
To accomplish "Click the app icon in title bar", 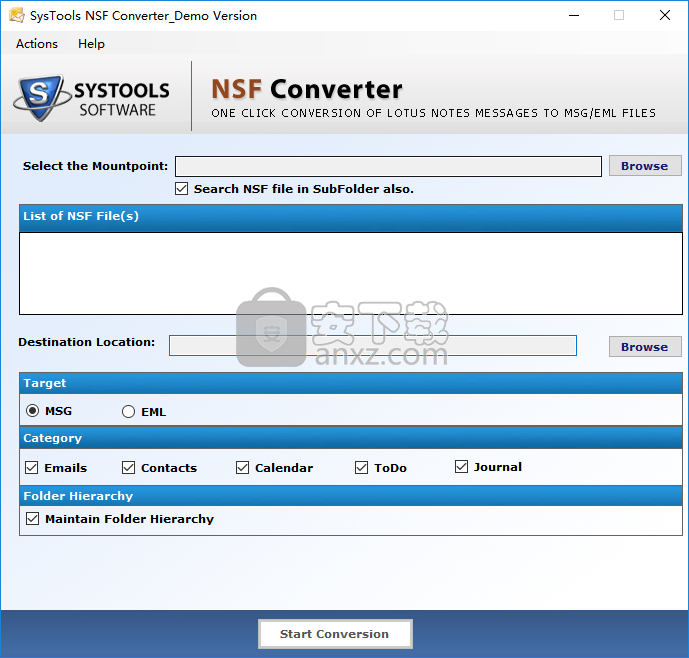I will (x=17, y=15).
